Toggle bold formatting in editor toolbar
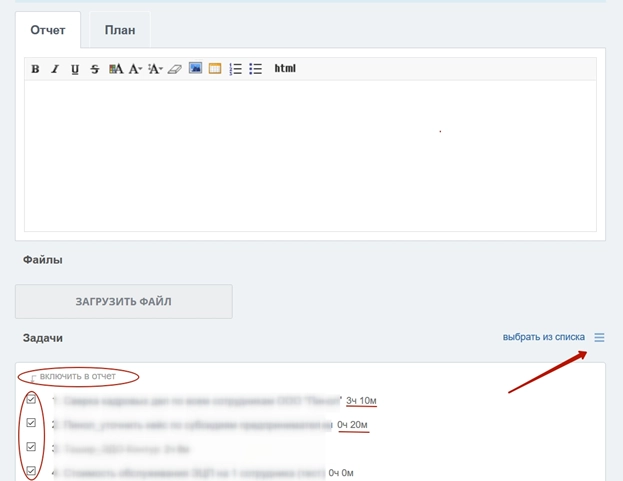The height and width of the screenshot is (481, 623). (35, 69)
